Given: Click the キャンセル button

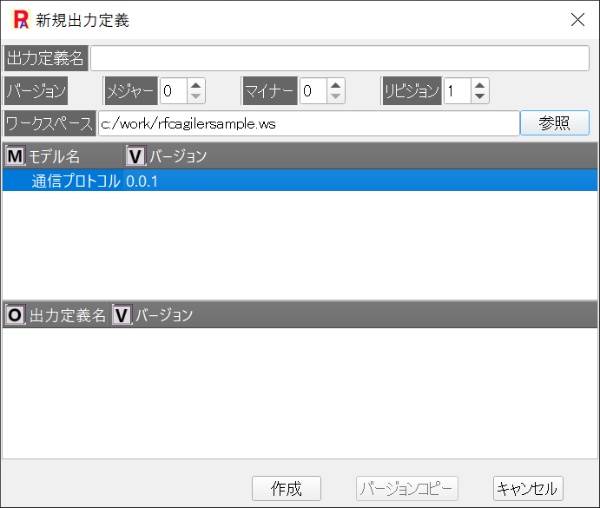Looking at the screenshot, I should pyautogui.click(x=528, y=488).
